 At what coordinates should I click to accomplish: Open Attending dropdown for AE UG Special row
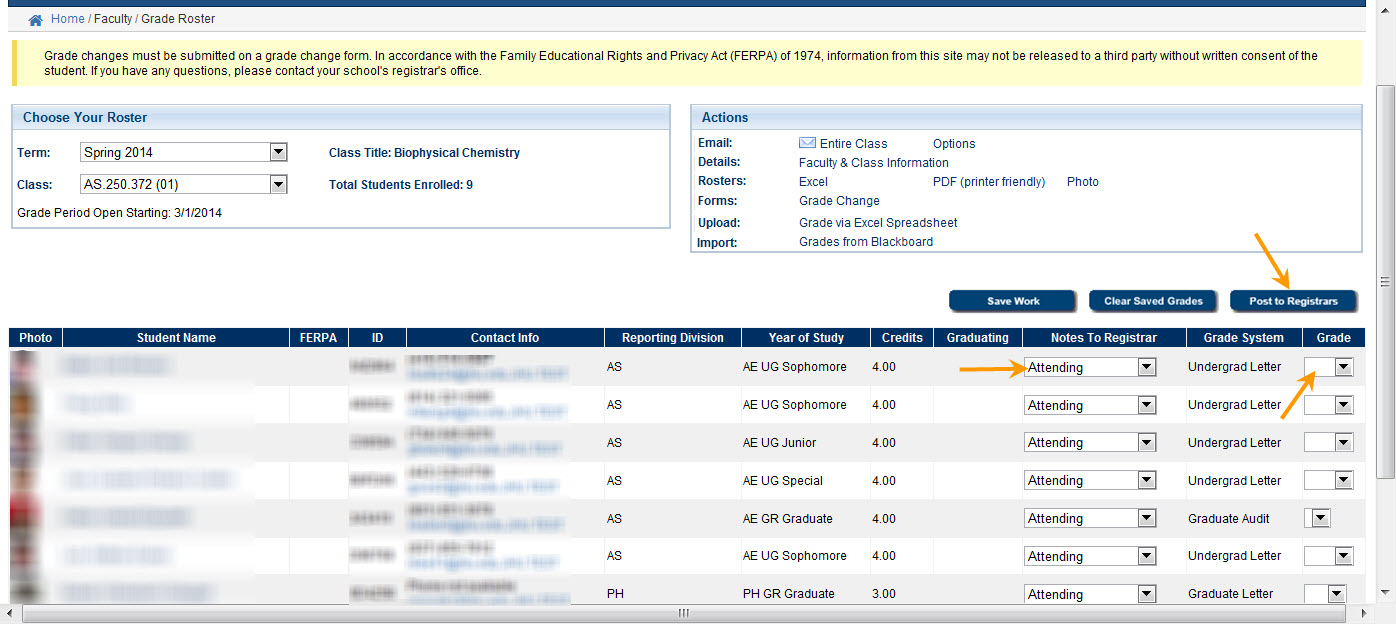click(x=1090, y=480)
